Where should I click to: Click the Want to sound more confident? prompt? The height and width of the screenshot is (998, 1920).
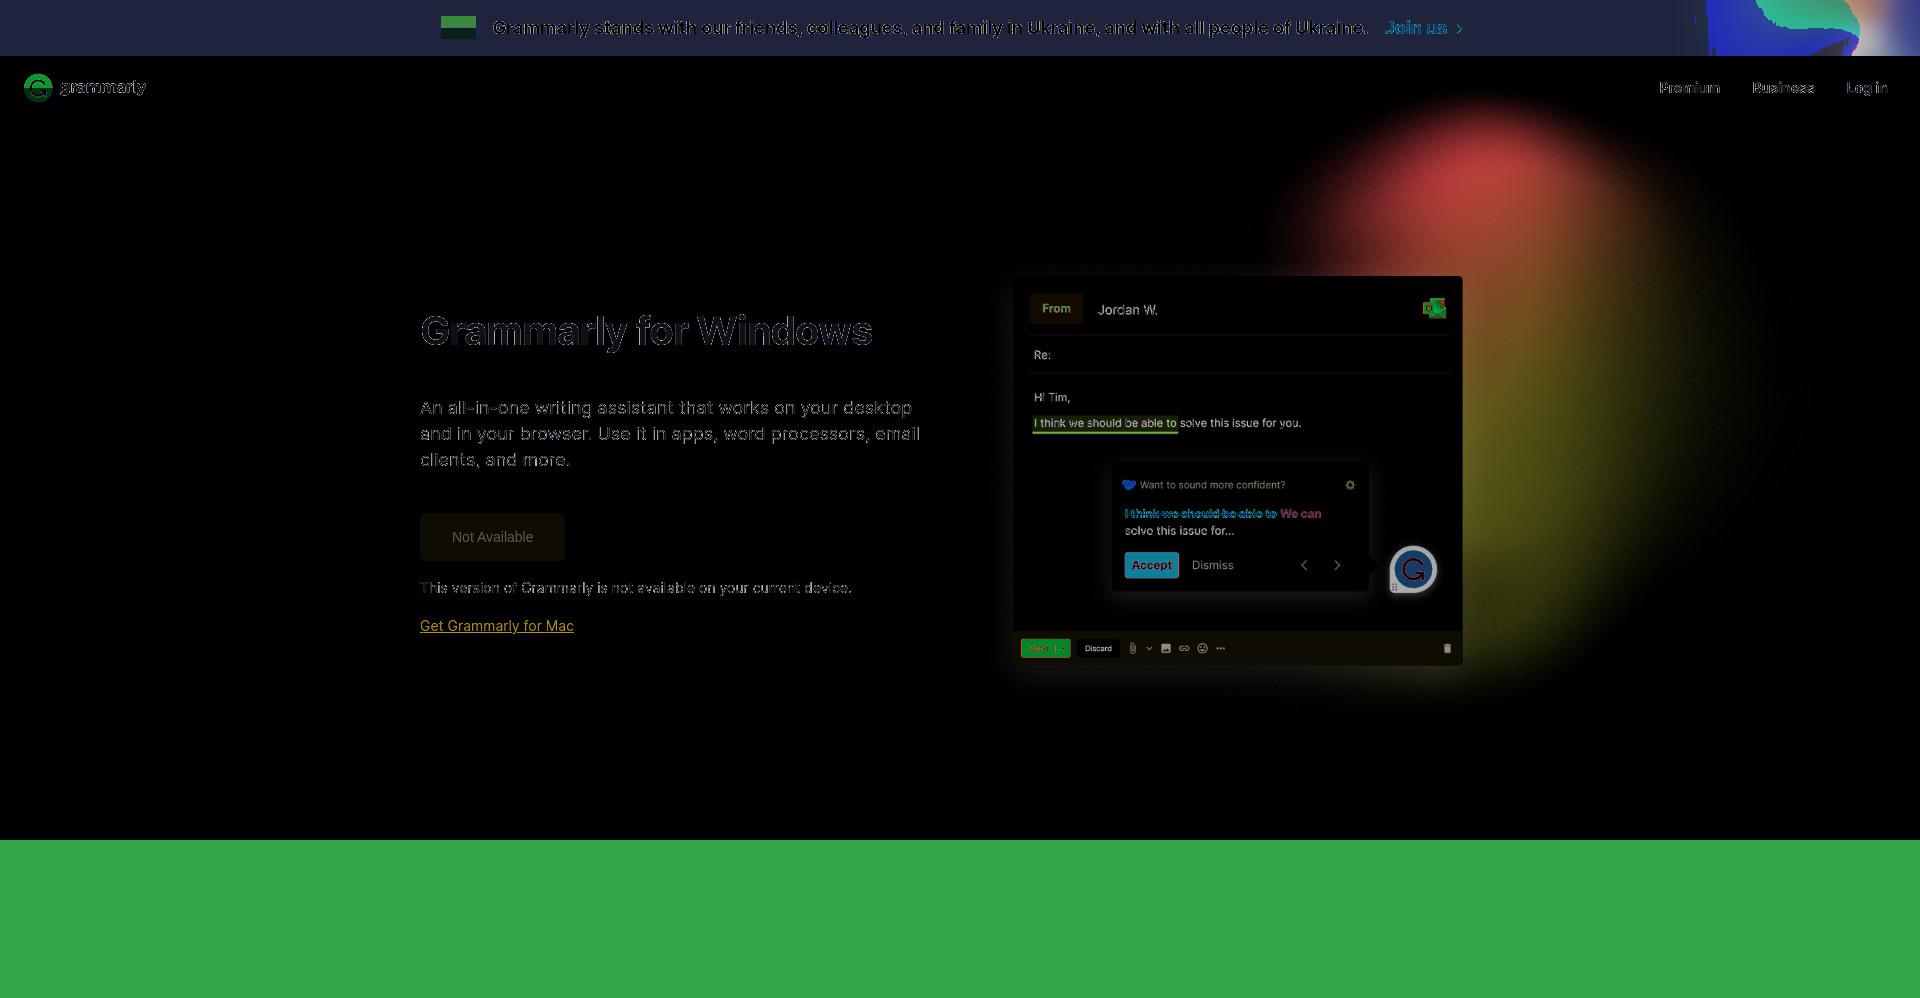1212,485
